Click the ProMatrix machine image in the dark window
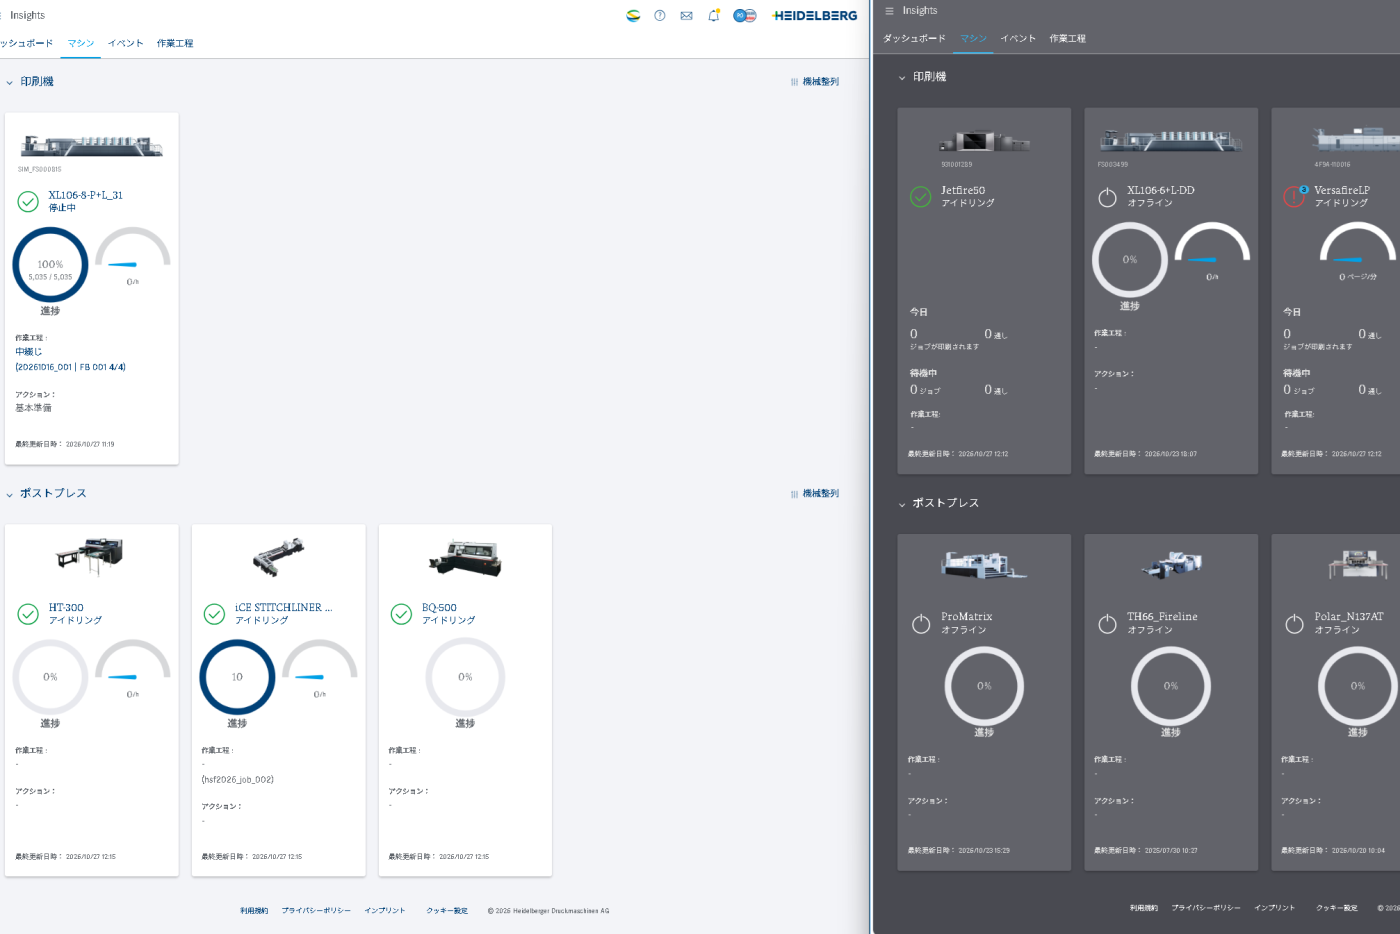1400x934 pixels. pyautogui.click(x=984, y=565)
